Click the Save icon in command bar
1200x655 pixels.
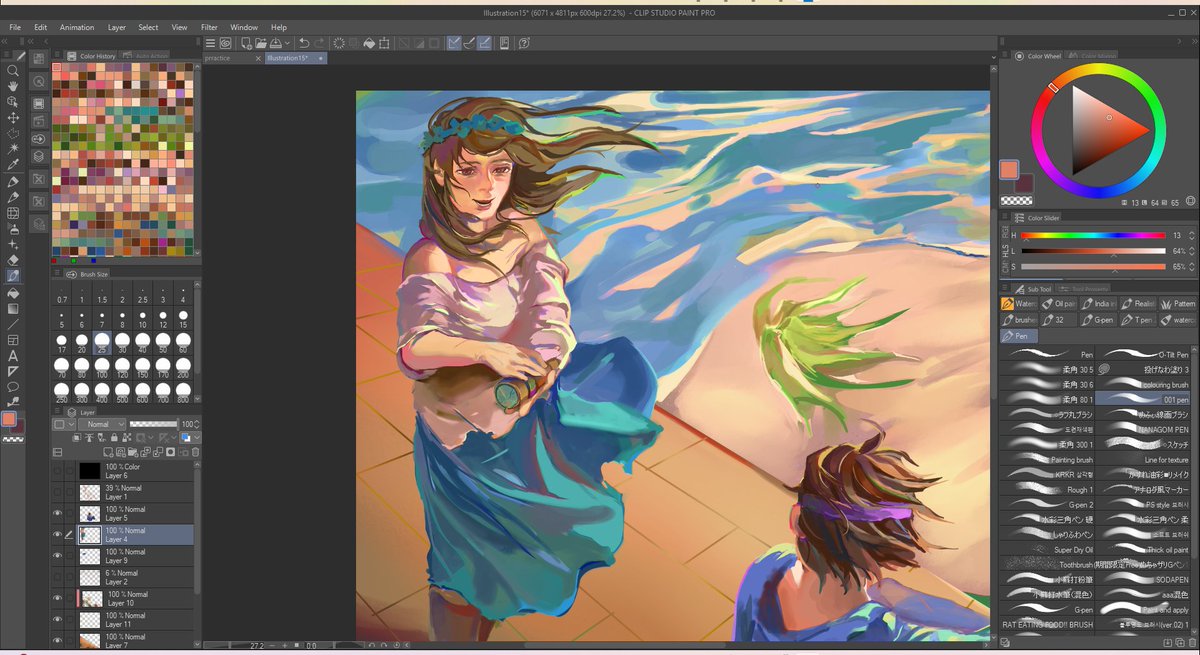(x=276, y=43)
